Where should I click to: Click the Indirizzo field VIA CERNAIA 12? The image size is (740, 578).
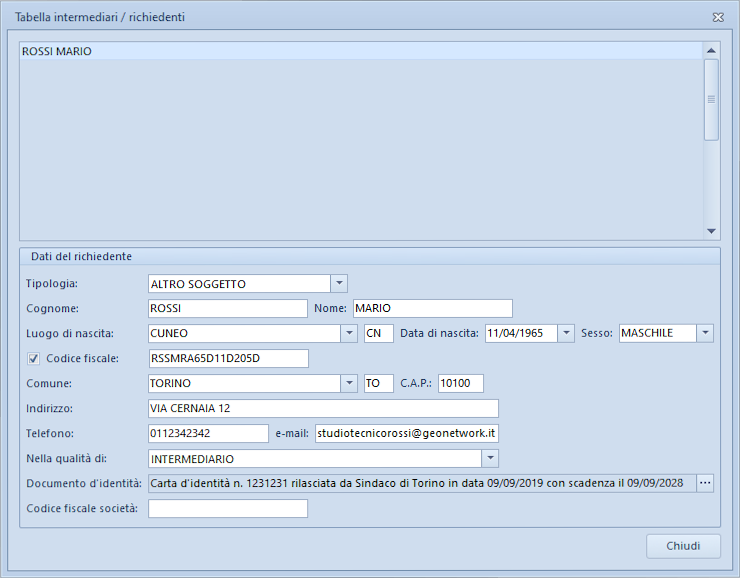click(x=323, y=409)
